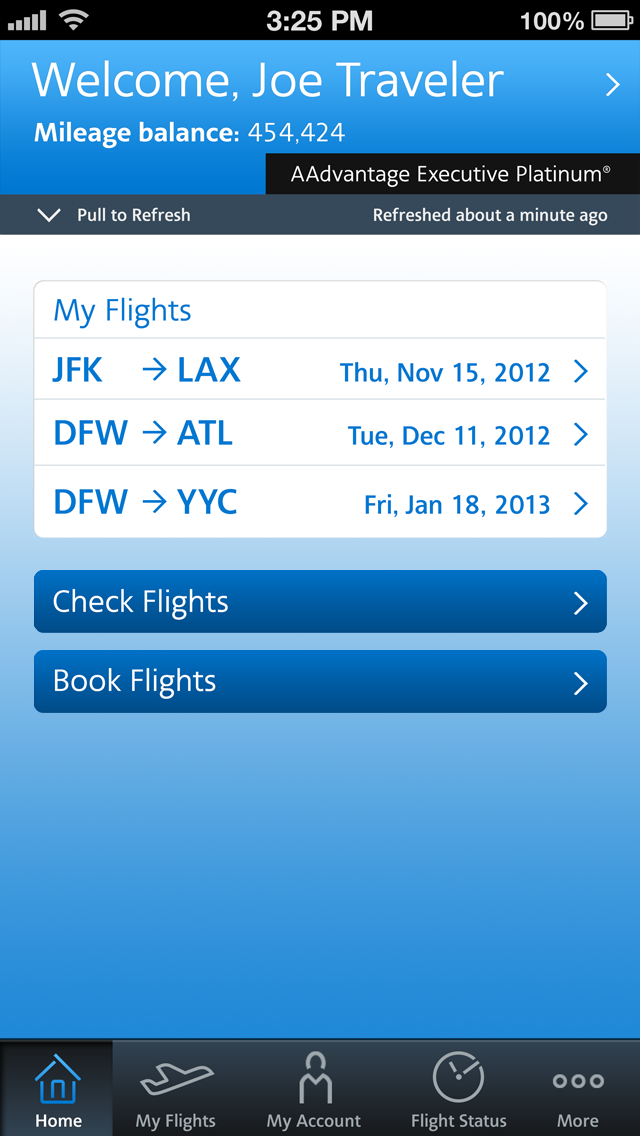The width and height of the screenshot is (640, 1136).
Task: Open DFW to ATL flight chevron
Action: [x=581, y=435]
